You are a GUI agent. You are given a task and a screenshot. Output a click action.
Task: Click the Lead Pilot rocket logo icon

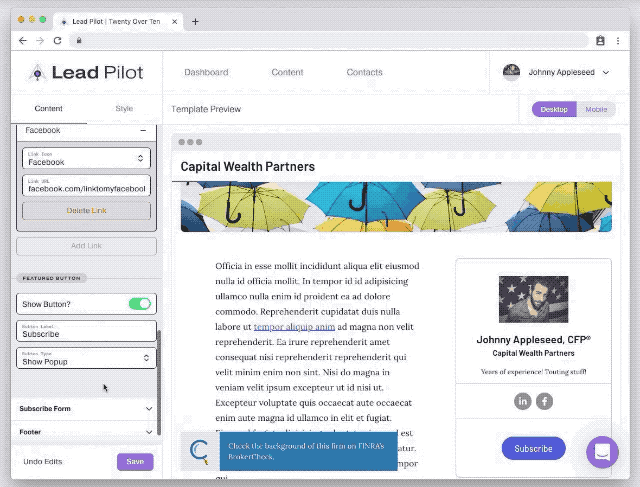pos(37,73)
